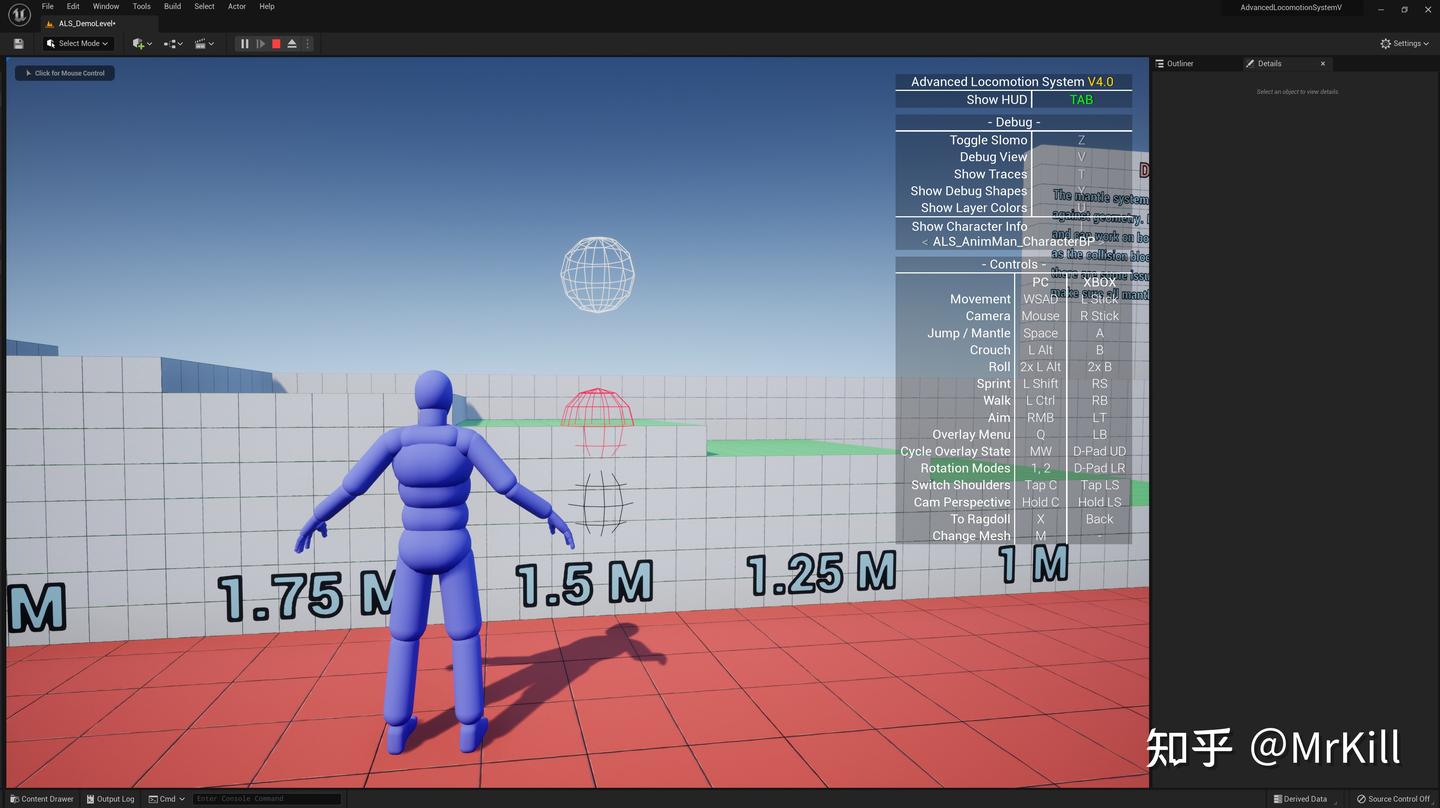
Task: Pause the game simulation
Action: click(244, 43)
